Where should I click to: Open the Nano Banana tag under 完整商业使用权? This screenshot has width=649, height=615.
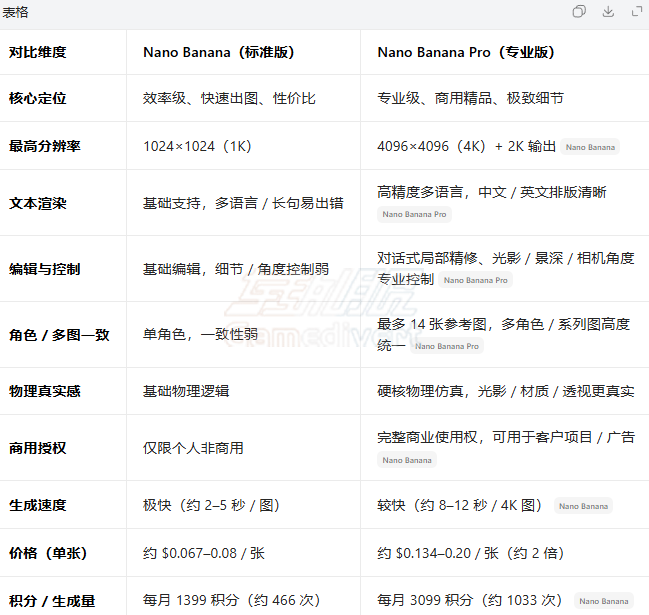[407, 460]
